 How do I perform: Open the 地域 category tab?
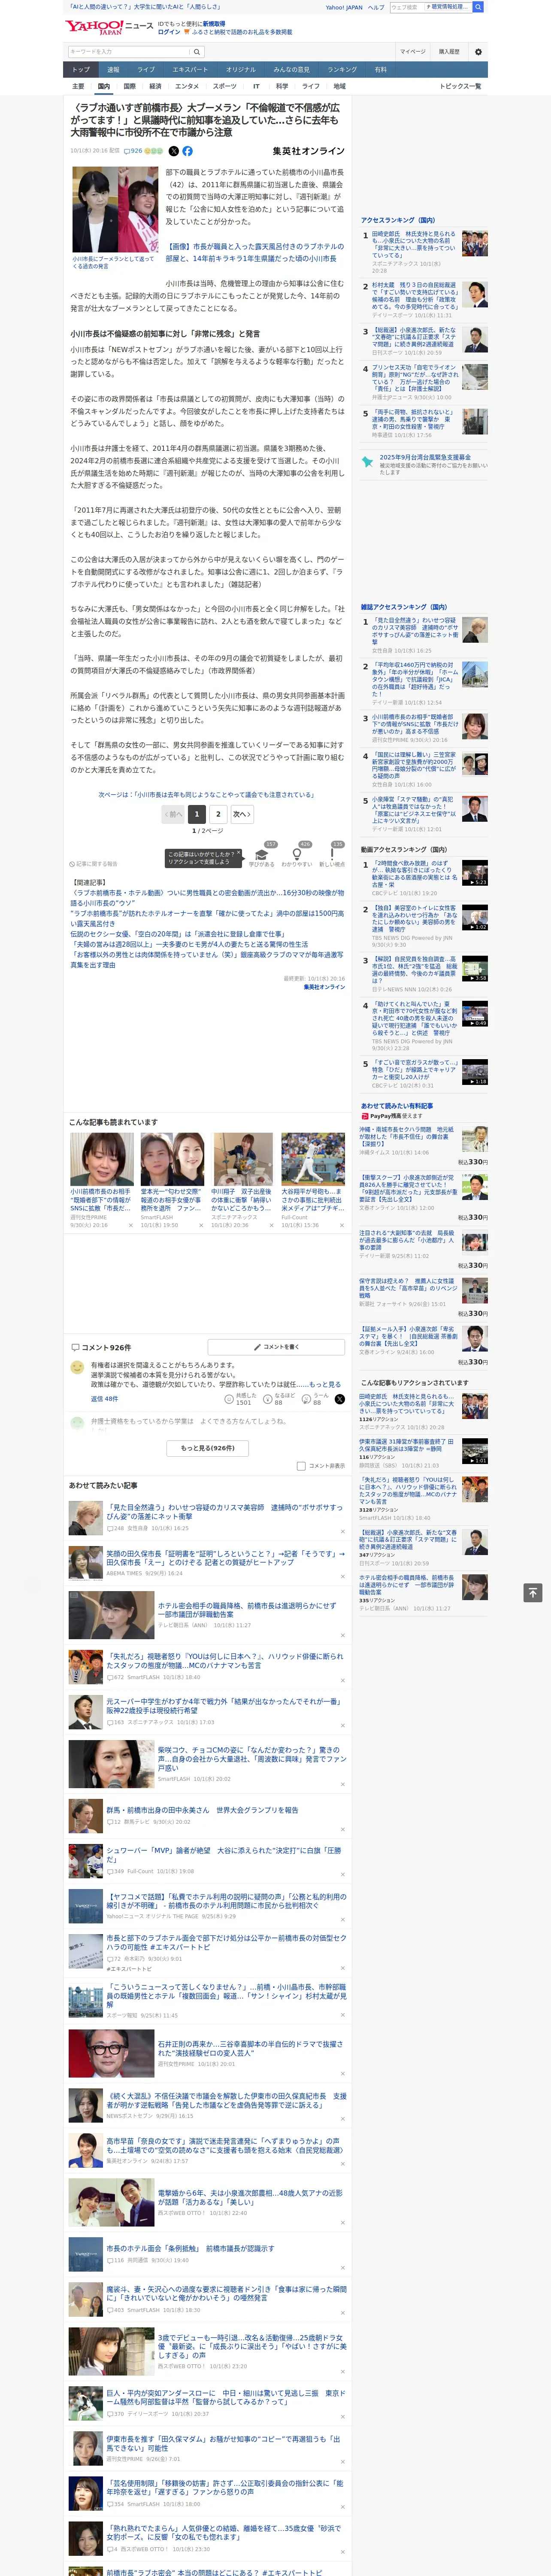pos(340,86)
